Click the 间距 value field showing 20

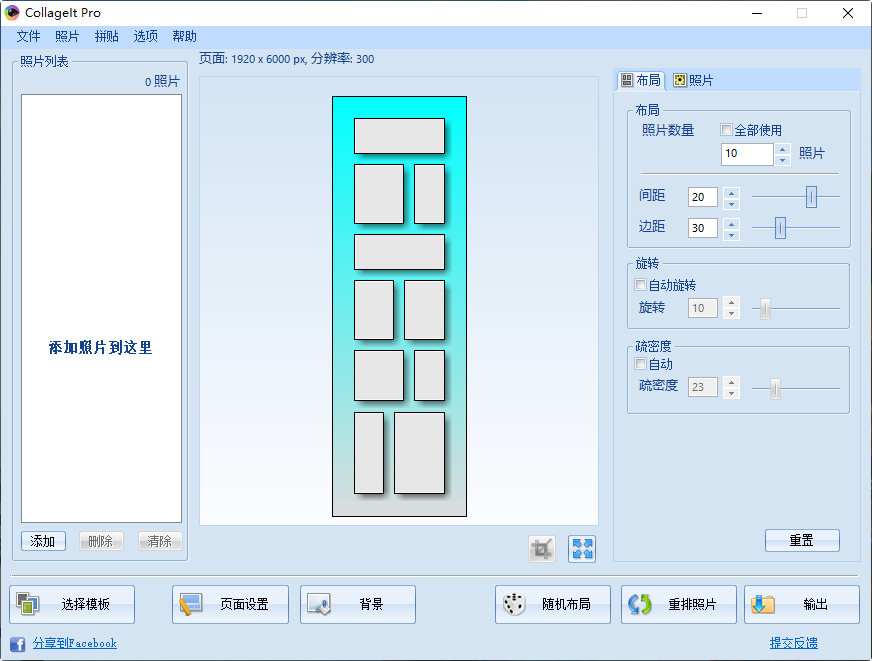pos(703,197)
